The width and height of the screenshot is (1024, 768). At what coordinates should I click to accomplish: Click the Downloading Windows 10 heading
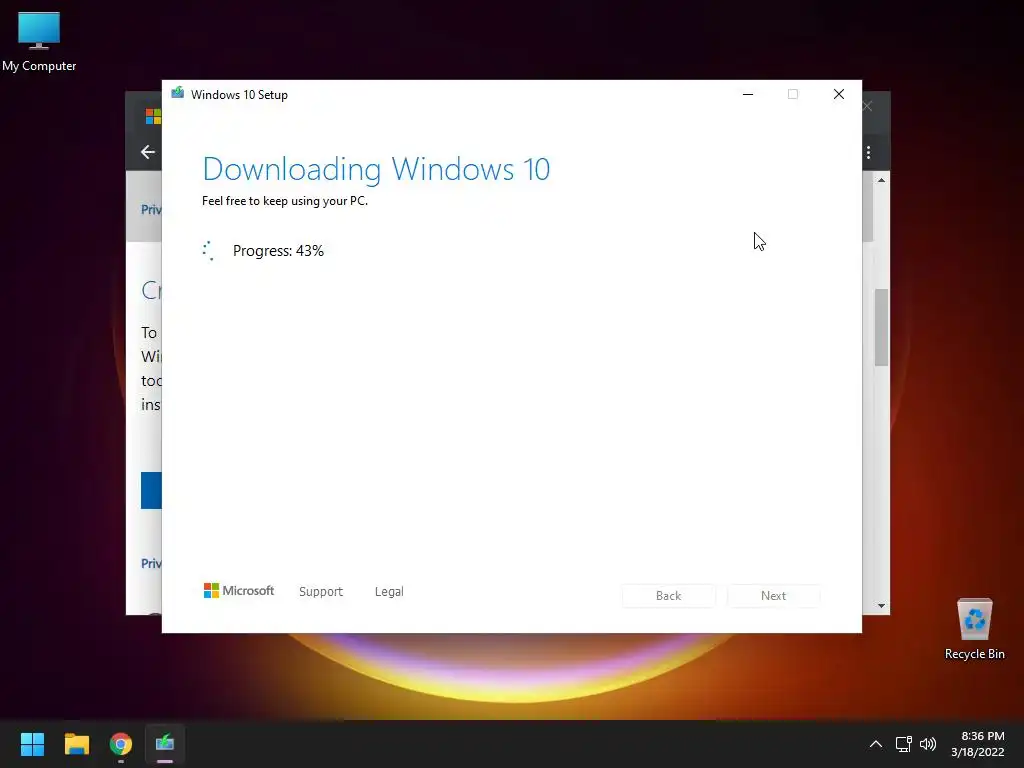click(376, 169)
